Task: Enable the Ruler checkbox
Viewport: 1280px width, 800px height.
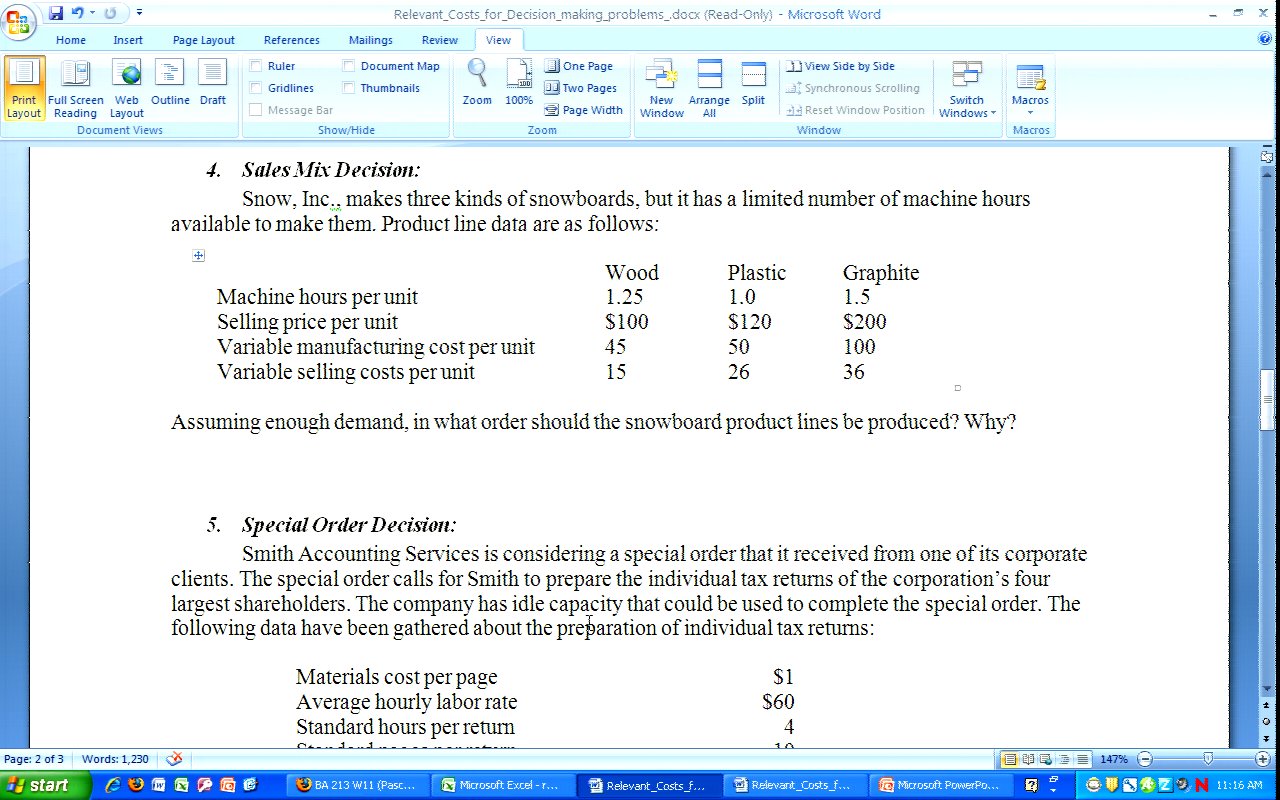Action: click(x=256, y=66)
